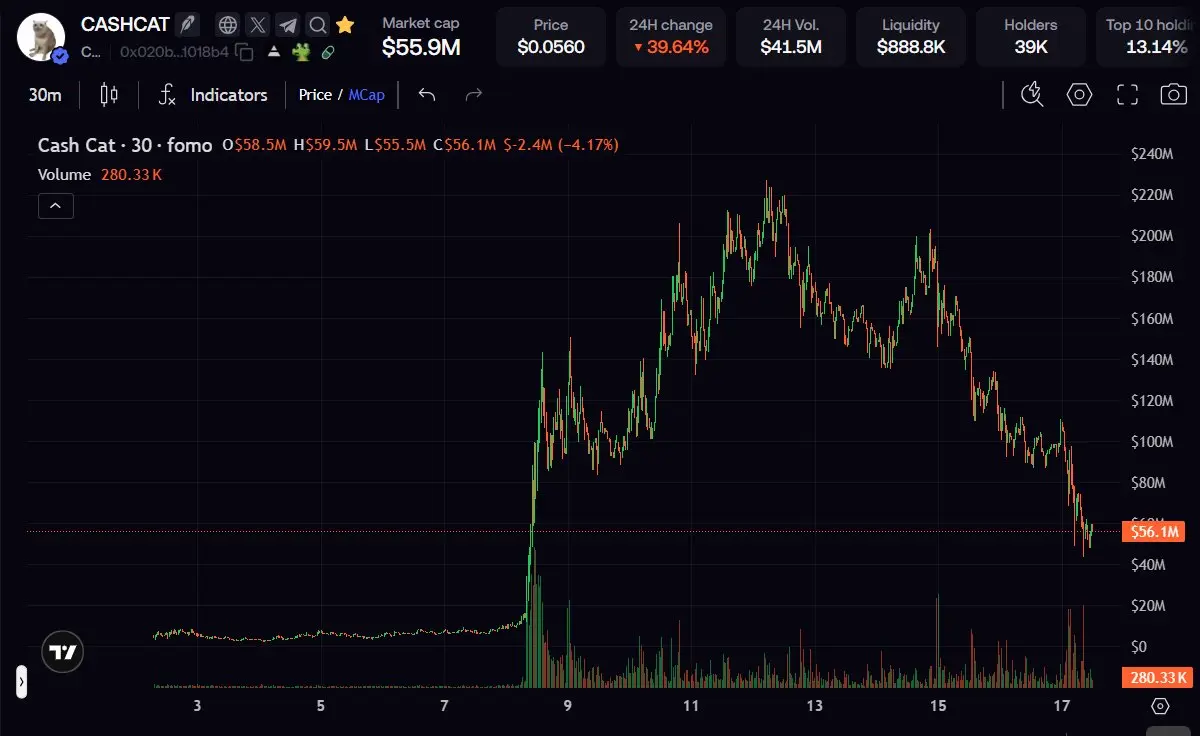
Task: Click the Market cap $55.9M value
Action: click(421, 47)
